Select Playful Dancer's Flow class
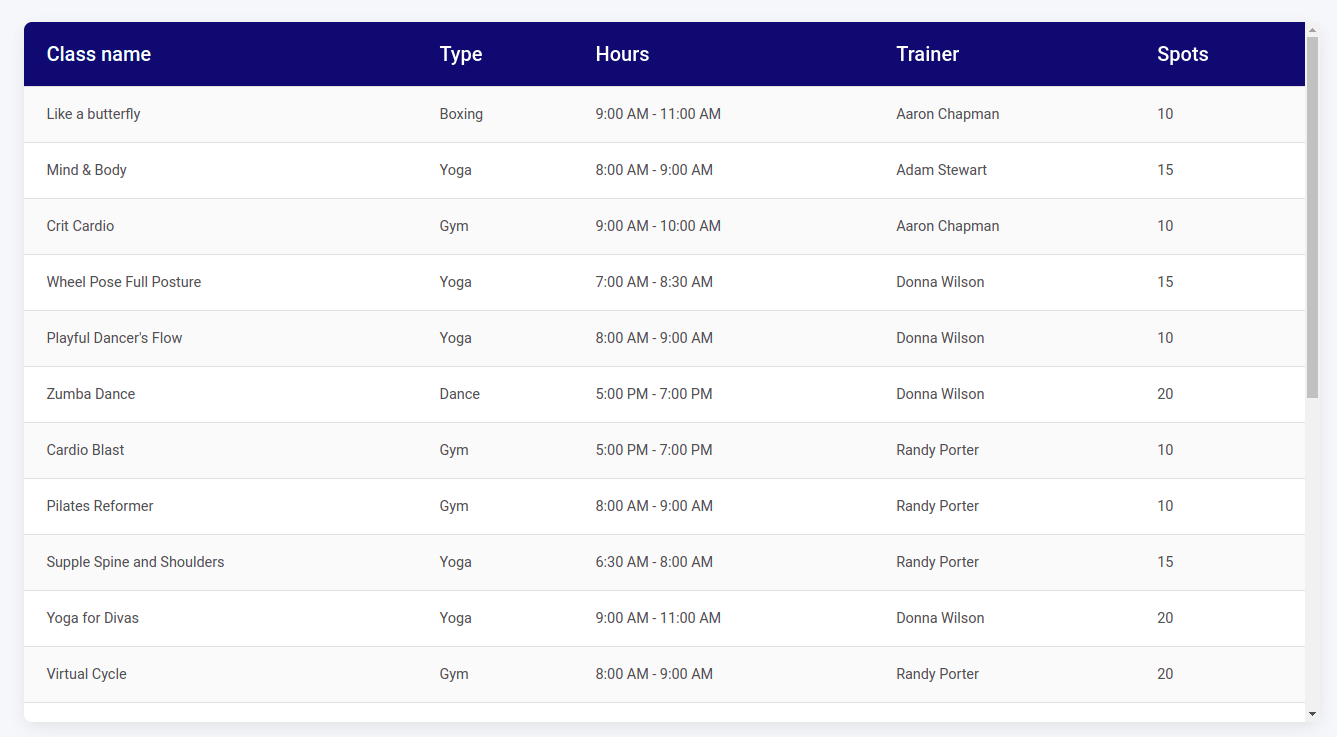The image size is (1337, 737). click(115, 338)
